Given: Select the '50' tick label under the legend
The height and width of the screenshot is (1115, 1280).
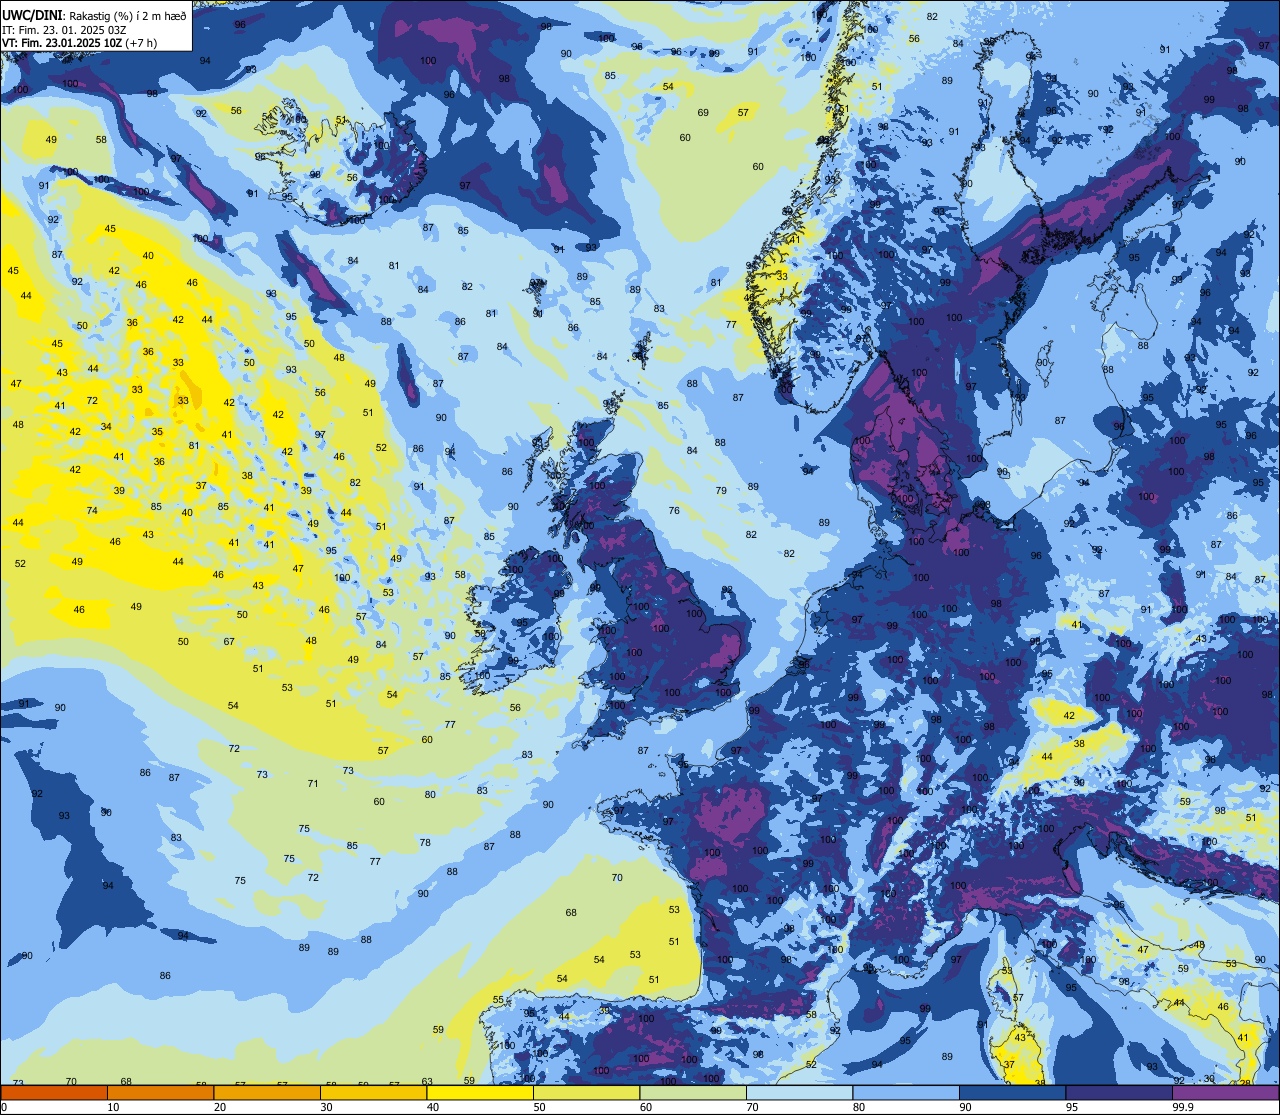Looking at the screenshot, I should point(539,1107).
